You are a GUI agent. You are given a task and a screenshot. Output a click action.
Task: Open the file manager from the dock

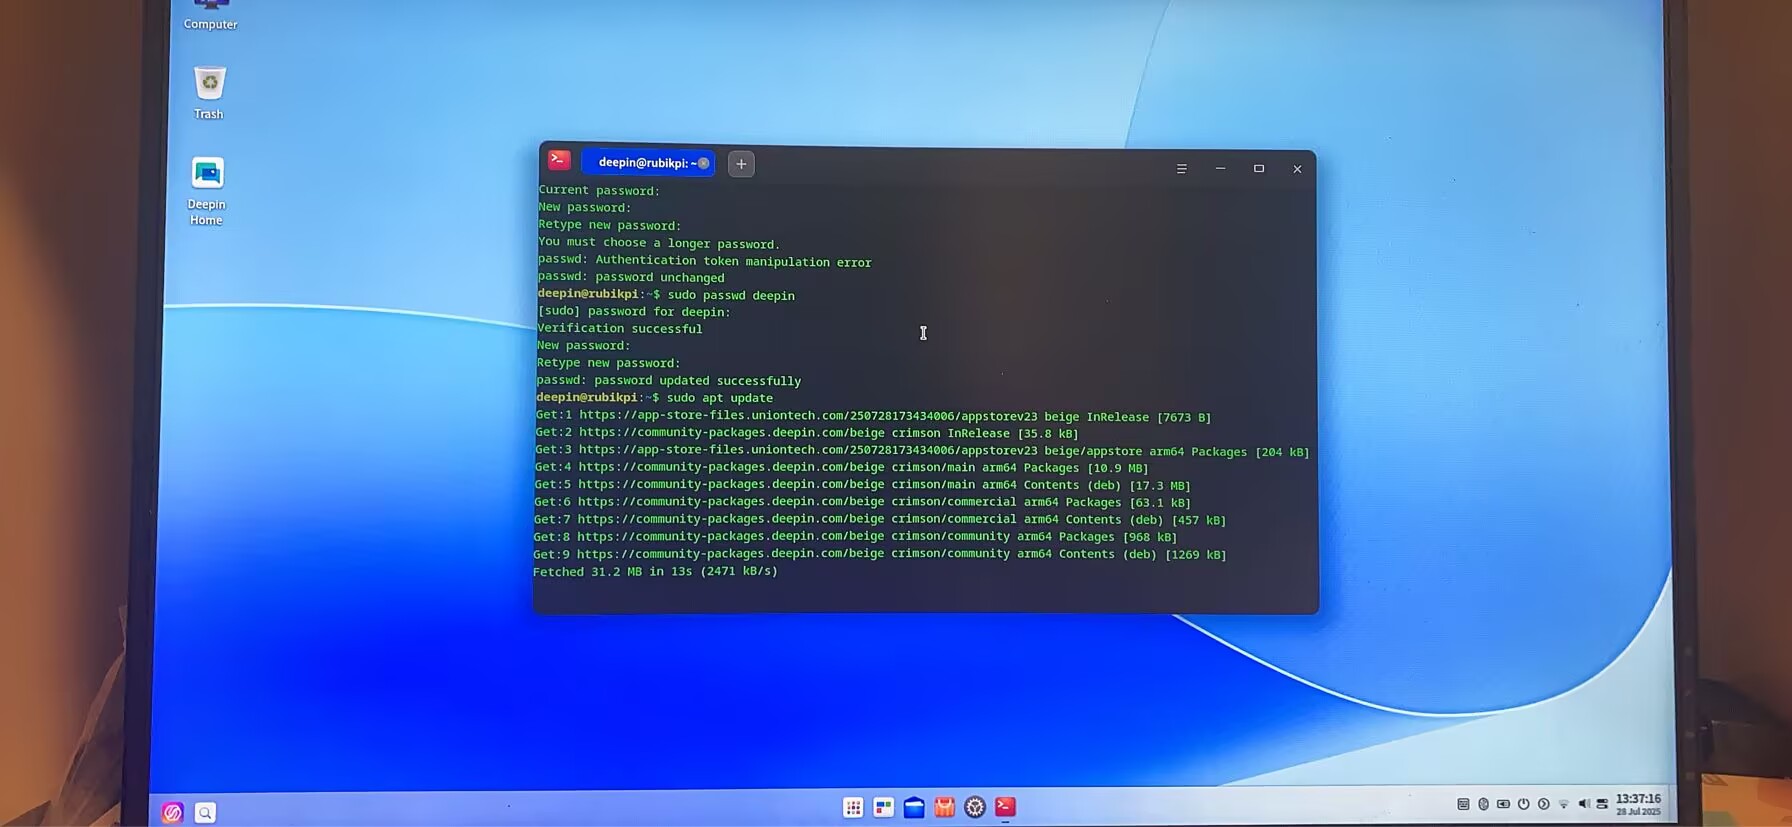coord(914,808)
